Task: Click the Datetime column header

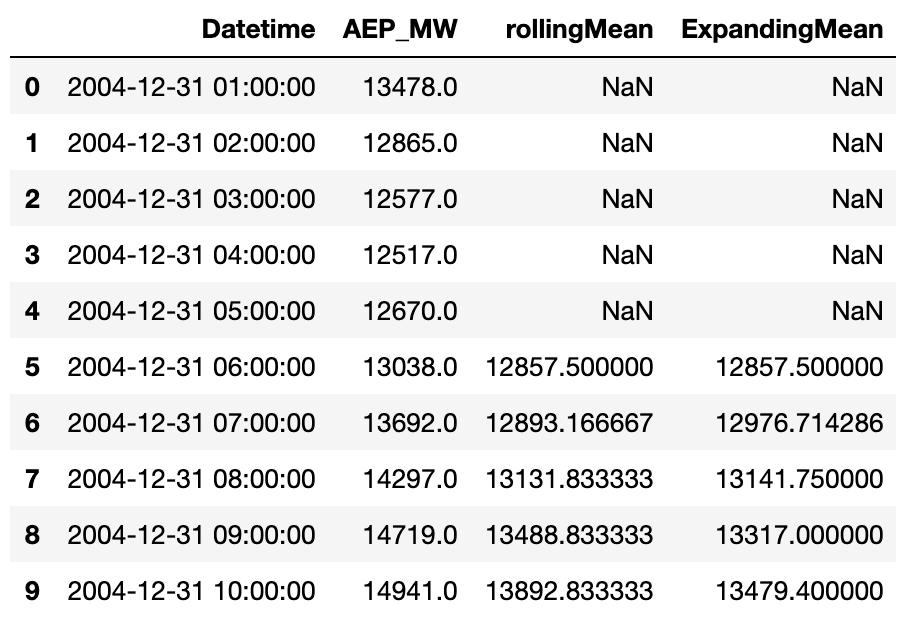Action: pos(258,29)
